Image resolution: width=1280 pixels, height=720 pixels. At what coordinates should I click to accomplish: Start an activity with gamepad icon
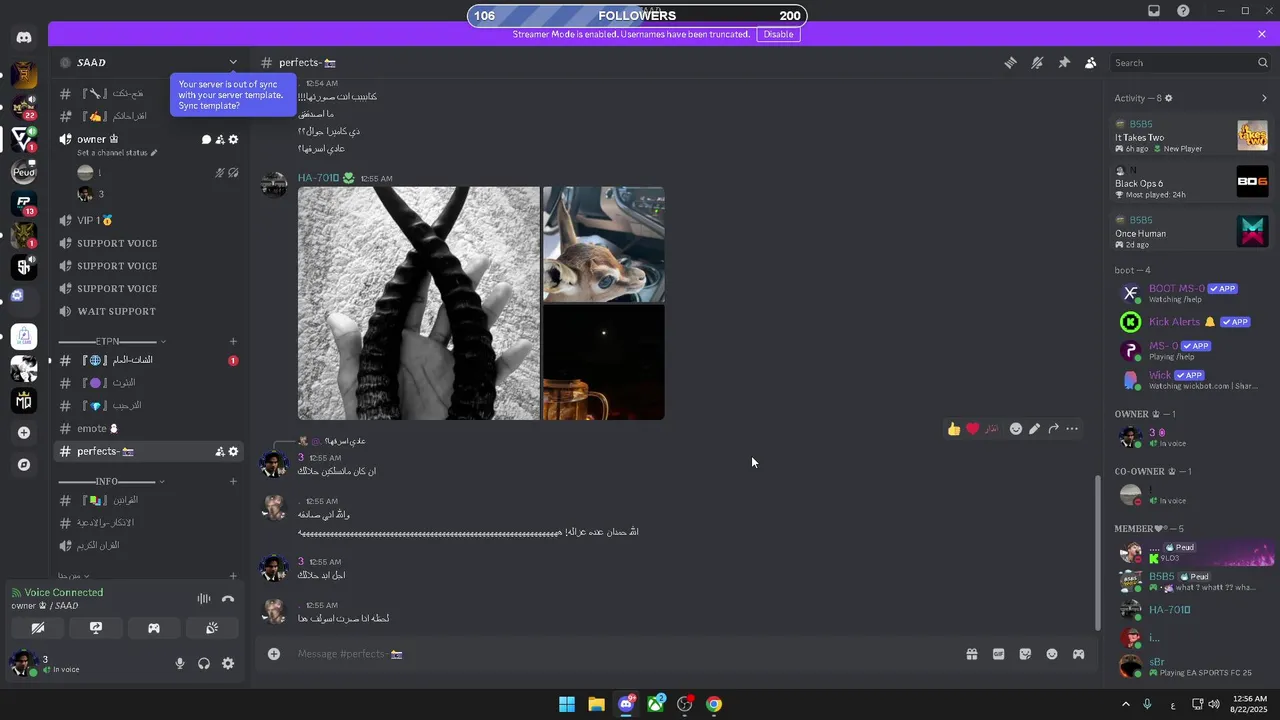(x=154, y=628)
